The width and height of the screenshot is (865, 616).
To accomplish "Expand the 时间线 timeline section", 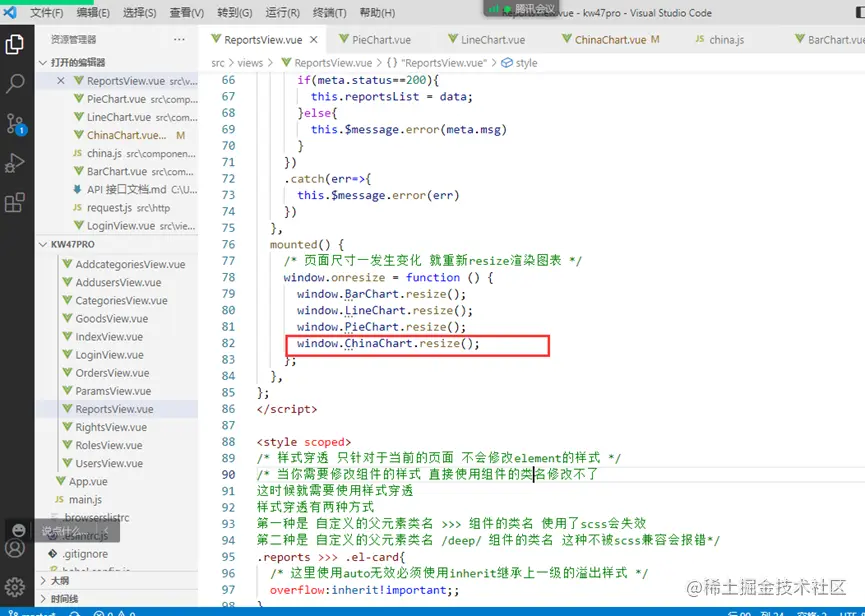I will [116, 599].
